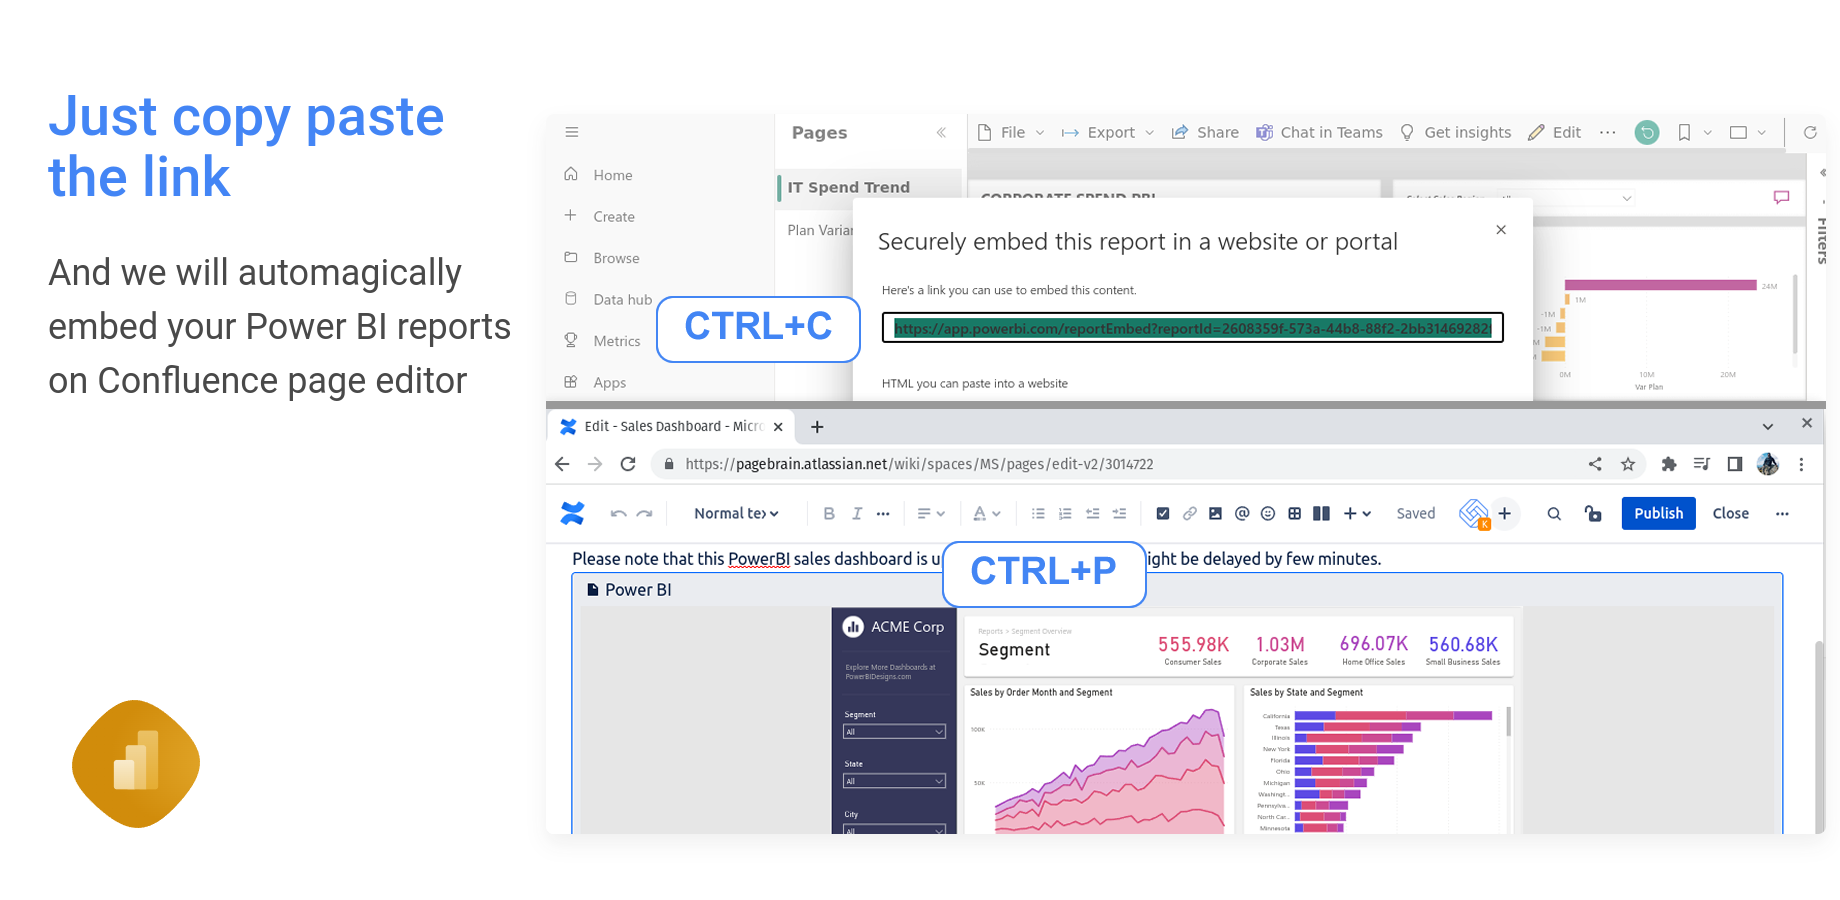Image resolution: width=1840 pixels, height=900 pixels.
Task: Click the Share button in Power BI
Action: point(1205,132)
